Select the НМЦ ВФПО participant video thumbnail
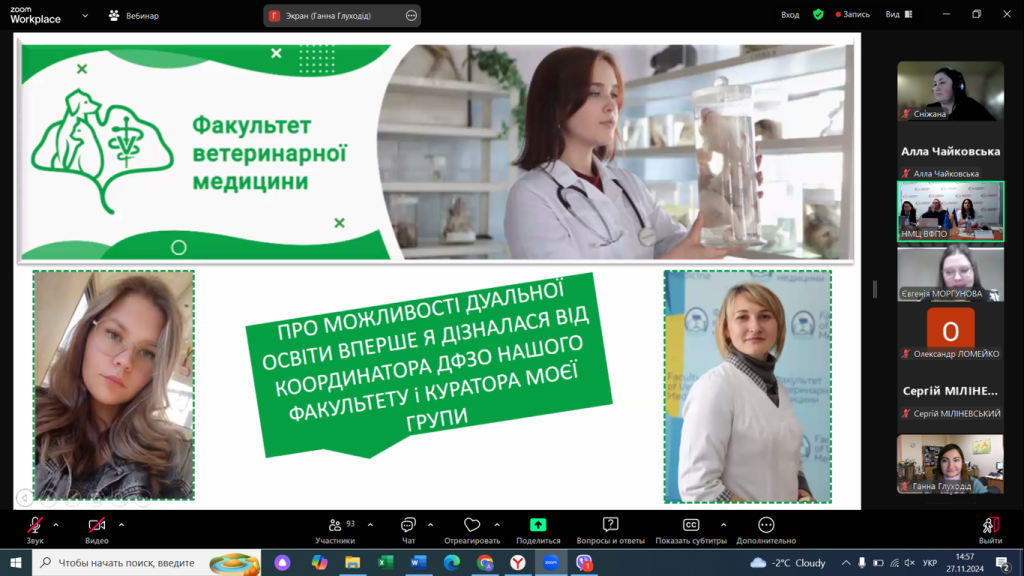Viewport: 1024px width, 576px height. click(x=950, y=211)
